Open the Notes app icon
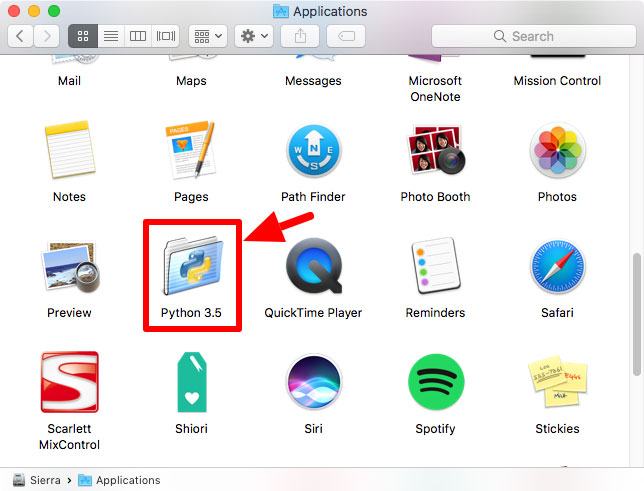 tap(70, 150)
